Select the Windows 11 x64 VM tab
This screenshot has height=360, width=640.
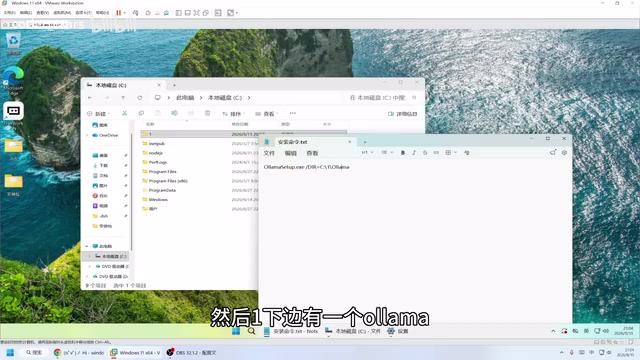tap(47, 24)
